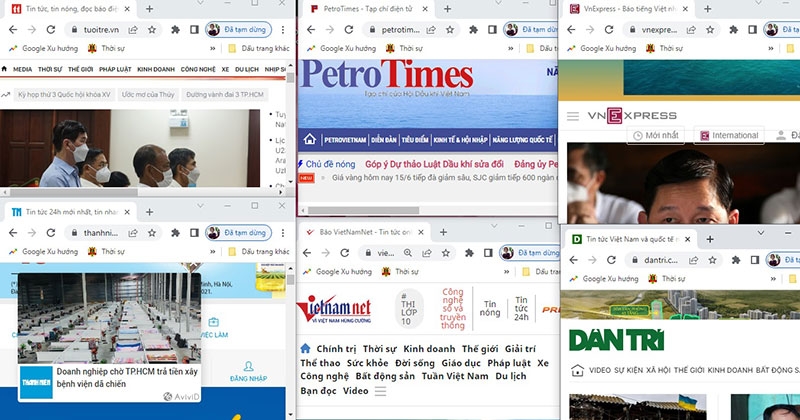800x420 pixels.
Task: Open extensions icon in PetroTimes window
Action: pyautogui.click(x=473, y=30)
